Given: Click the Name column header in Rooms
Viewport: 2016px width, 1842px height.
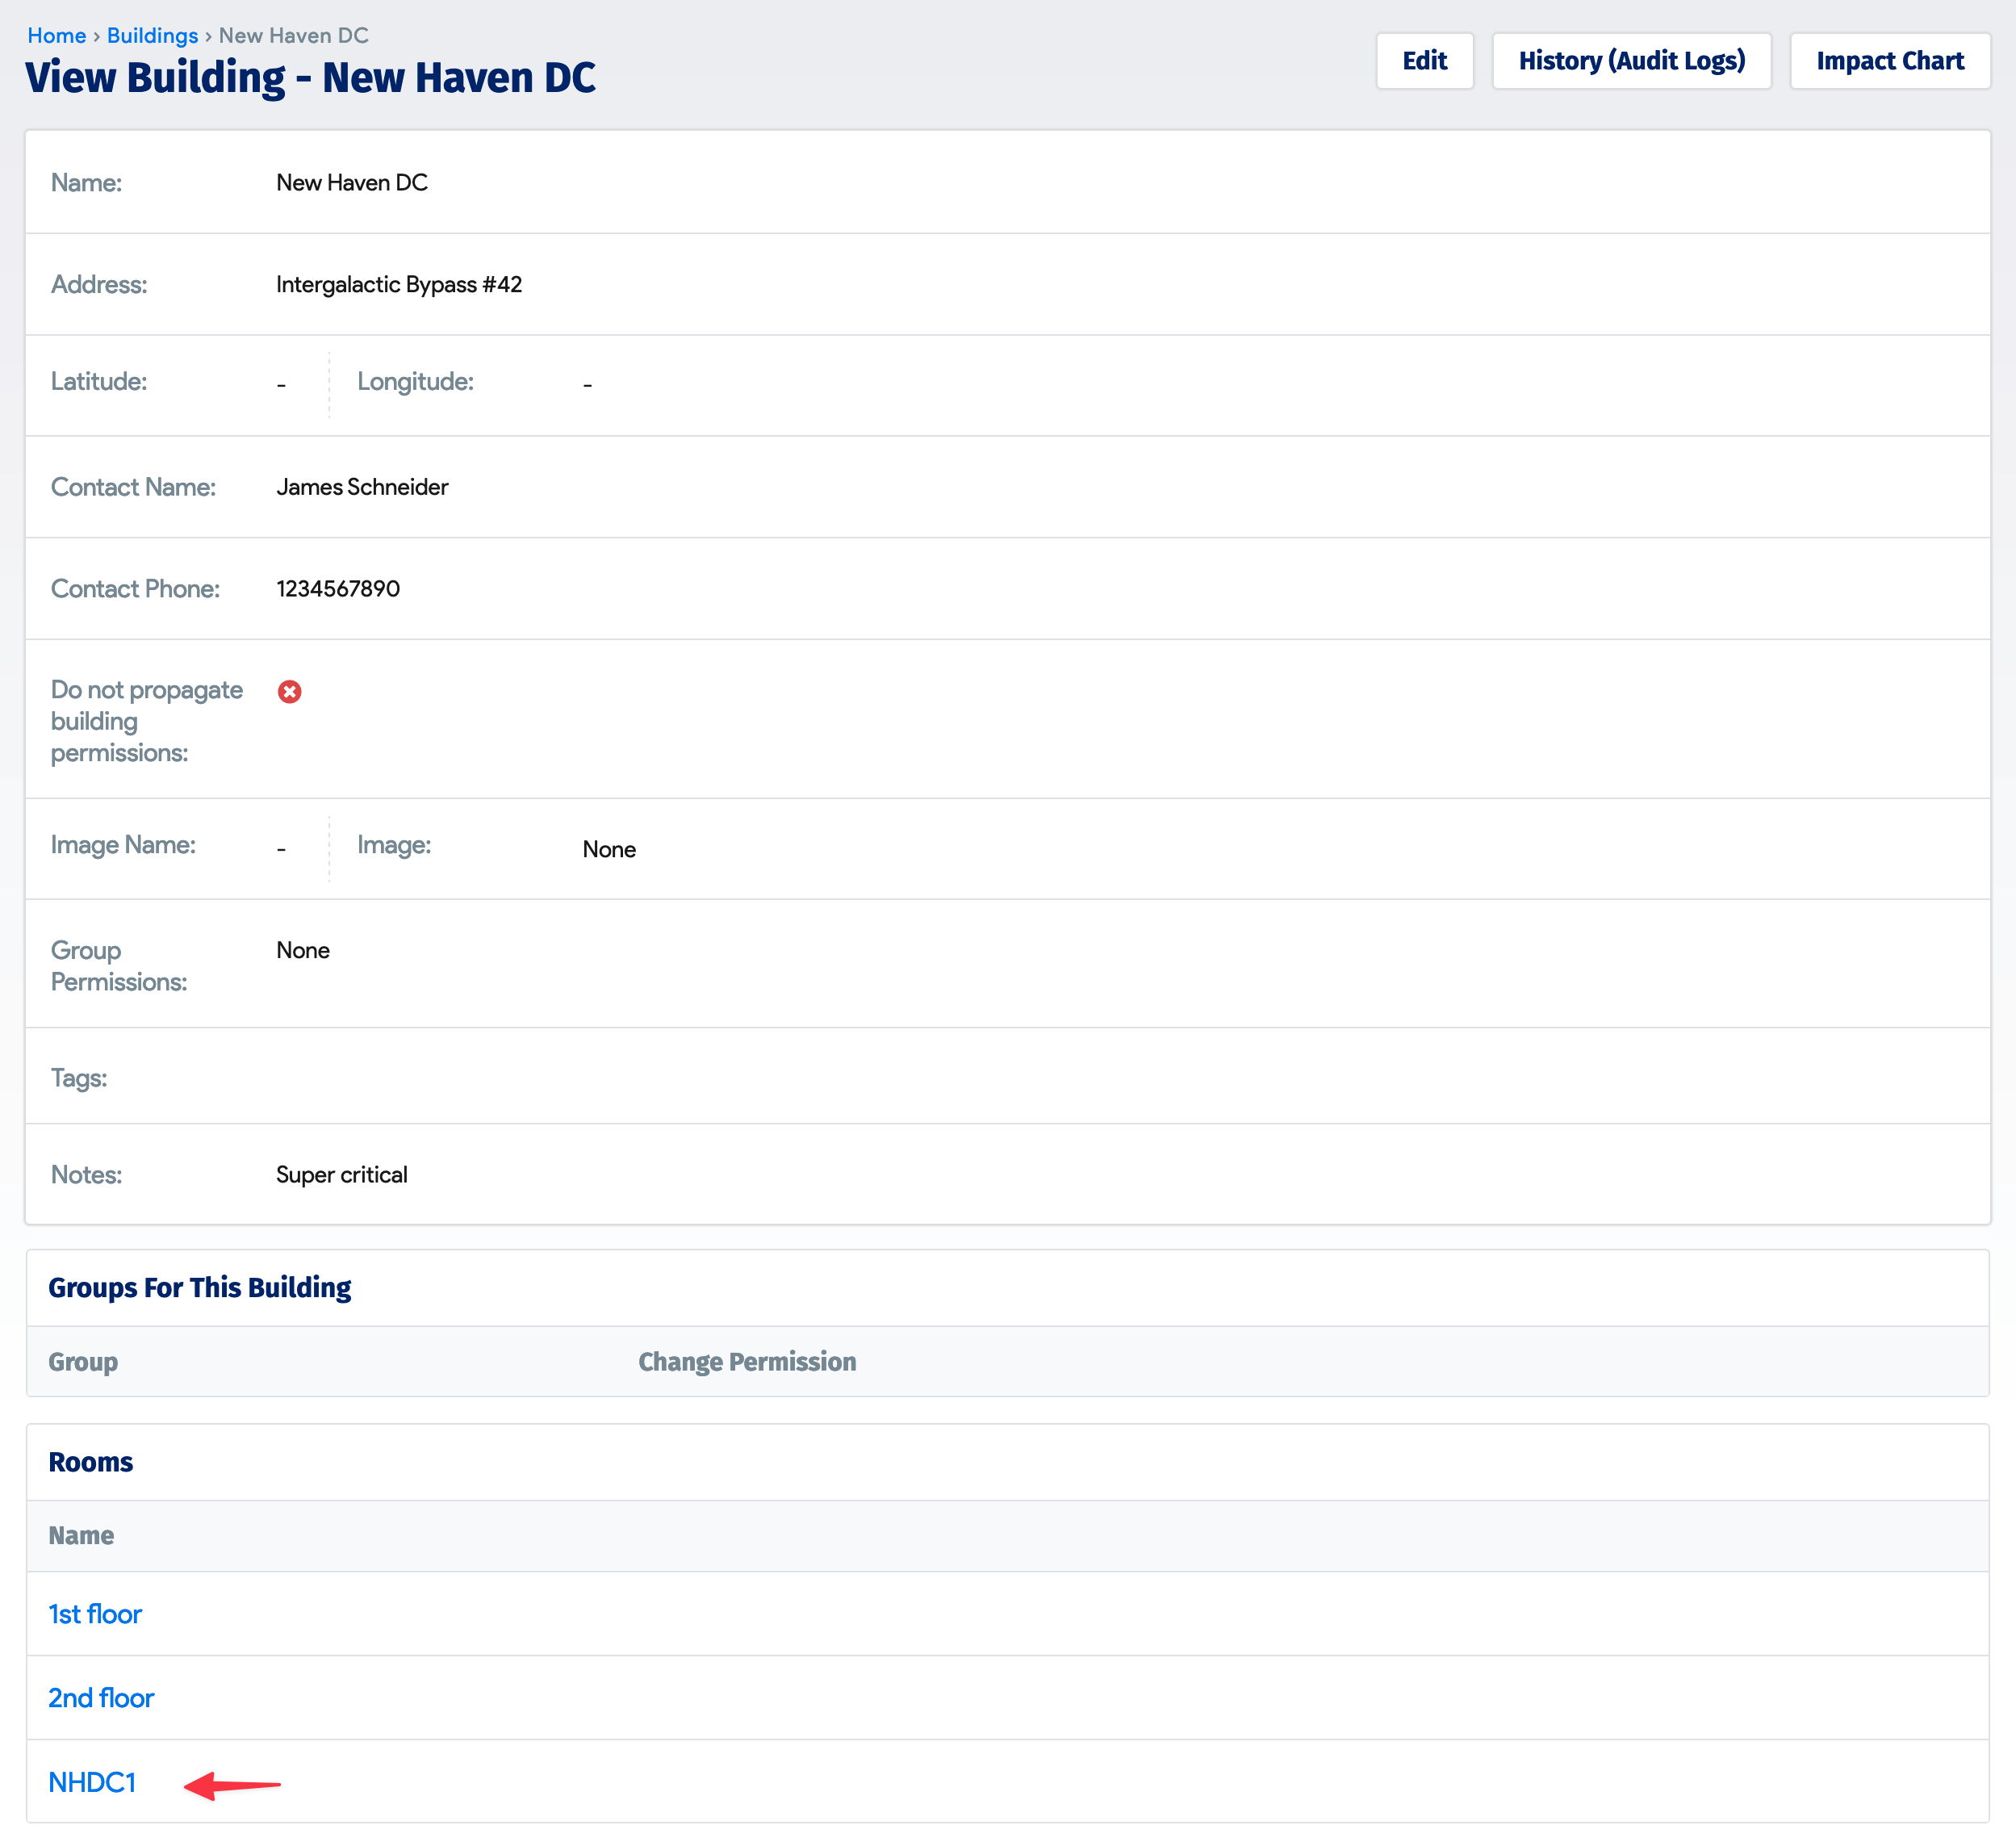Looking at the screenshot, I should 81,1535.
